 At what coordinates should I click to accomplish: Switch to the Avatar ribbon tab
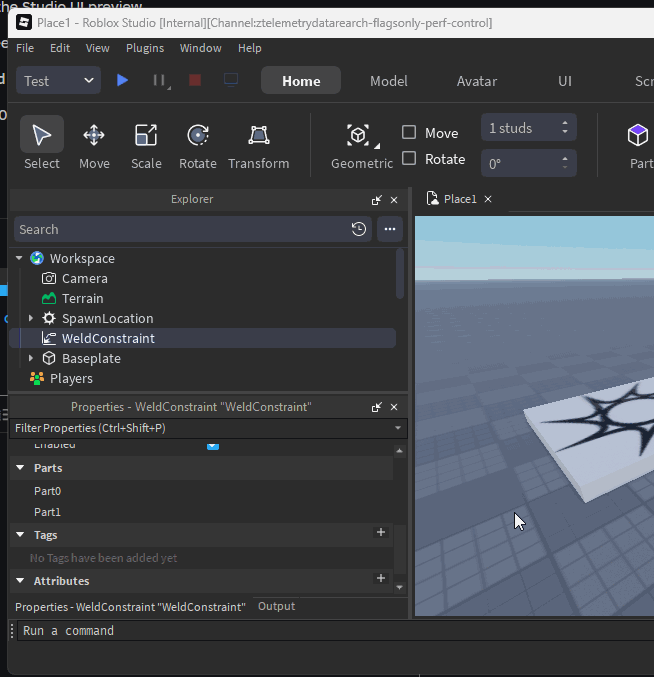click(x=477, y=81)
